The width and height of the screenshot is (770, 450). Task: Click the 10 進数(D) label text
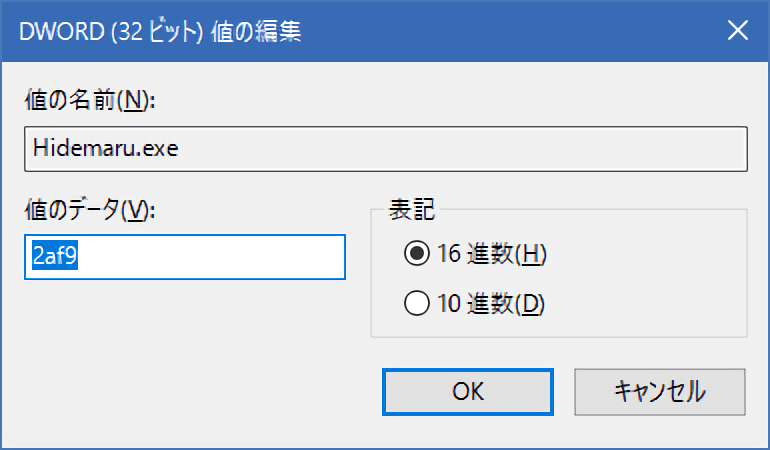coord(491,302)
